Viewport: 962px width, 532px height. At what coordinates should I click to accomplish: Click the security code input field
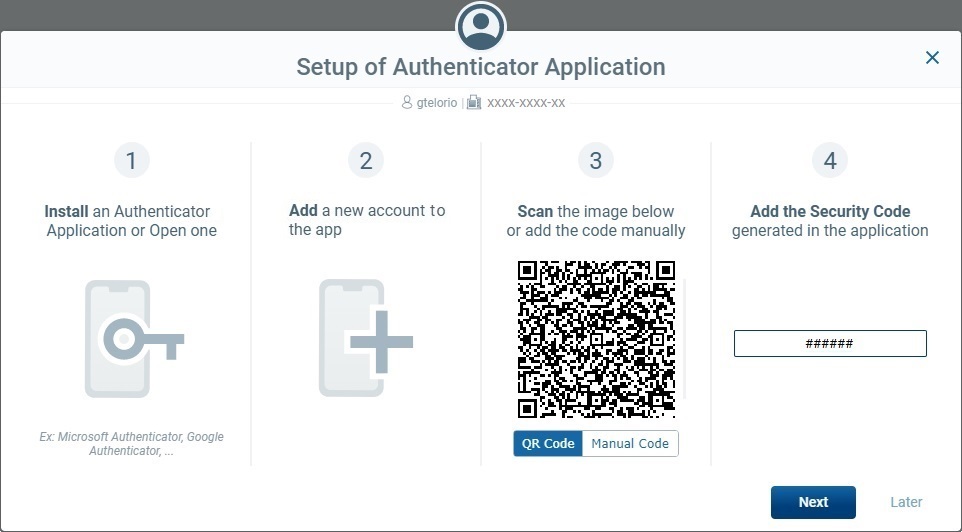click(829, 343)
